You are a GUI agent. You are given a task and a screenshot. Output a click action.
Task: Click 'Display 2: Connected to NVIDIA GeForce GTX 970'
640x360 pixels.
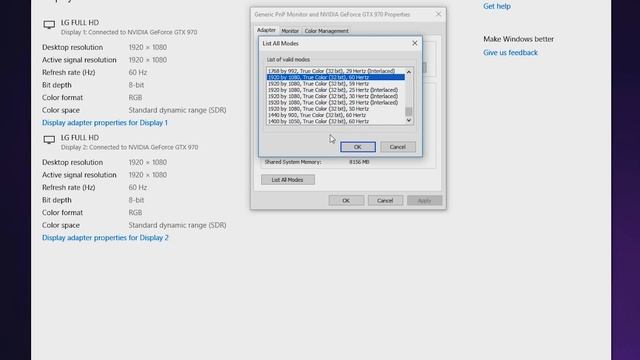click(x=129, y=147)
